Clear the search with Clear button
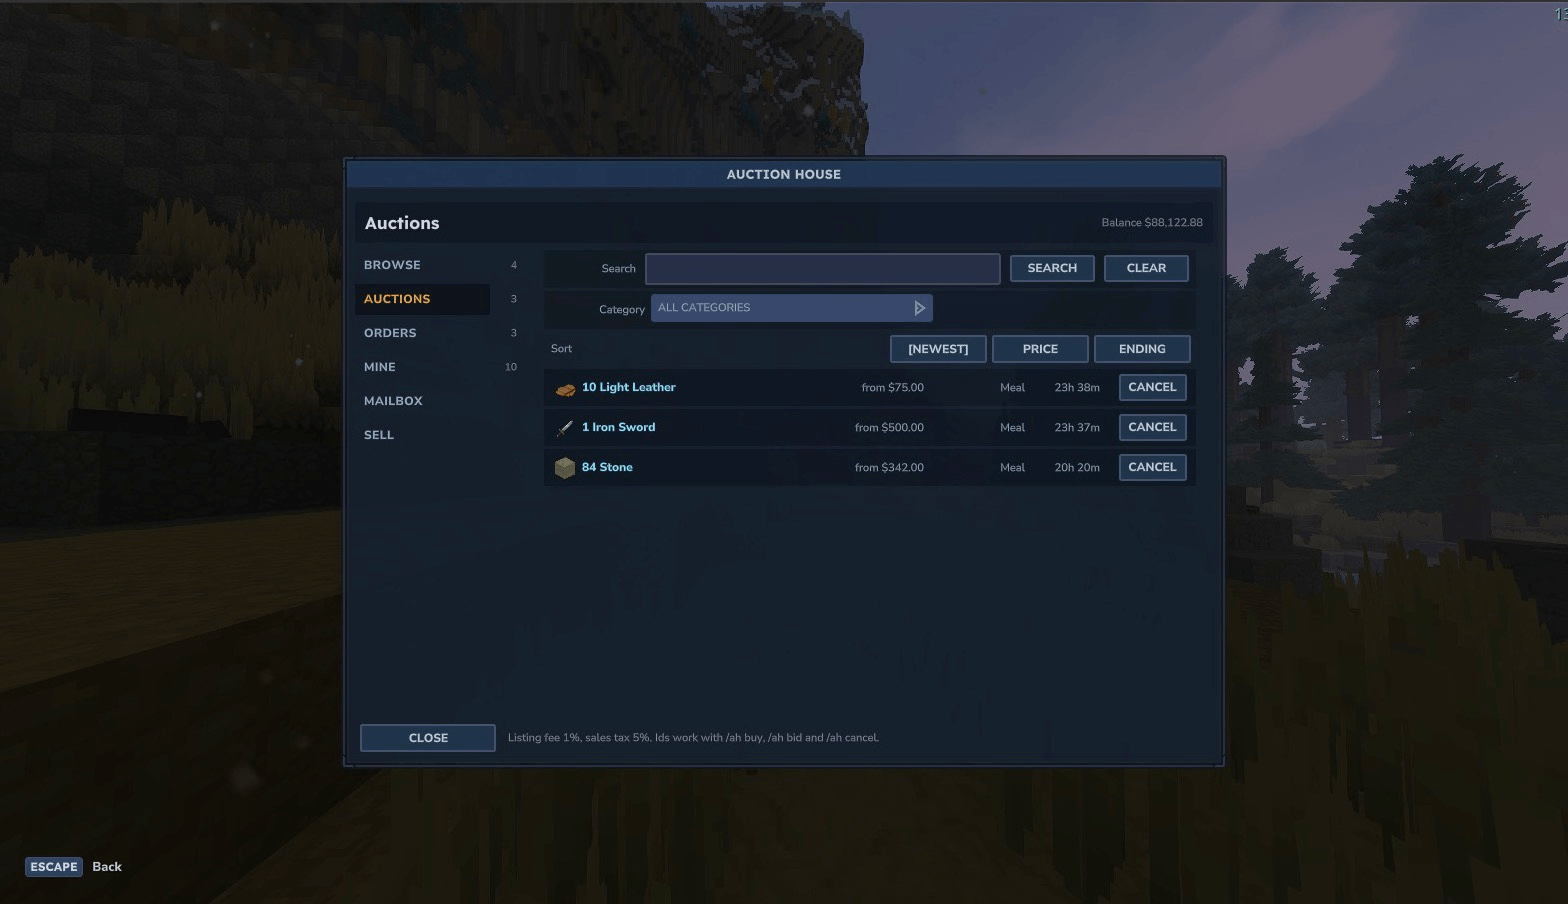The width and height of the screenshot is (1568, 904). (1146, 268)
